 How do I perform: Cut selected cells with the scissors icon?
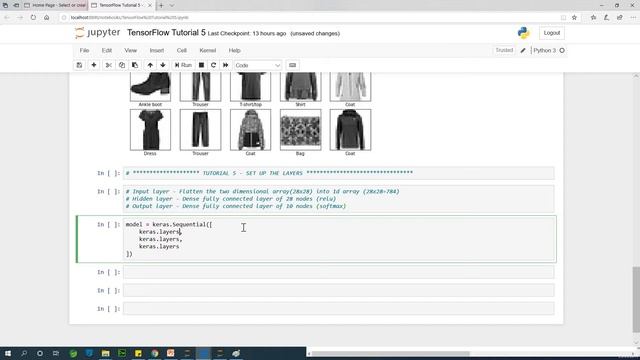click(109, 65)
